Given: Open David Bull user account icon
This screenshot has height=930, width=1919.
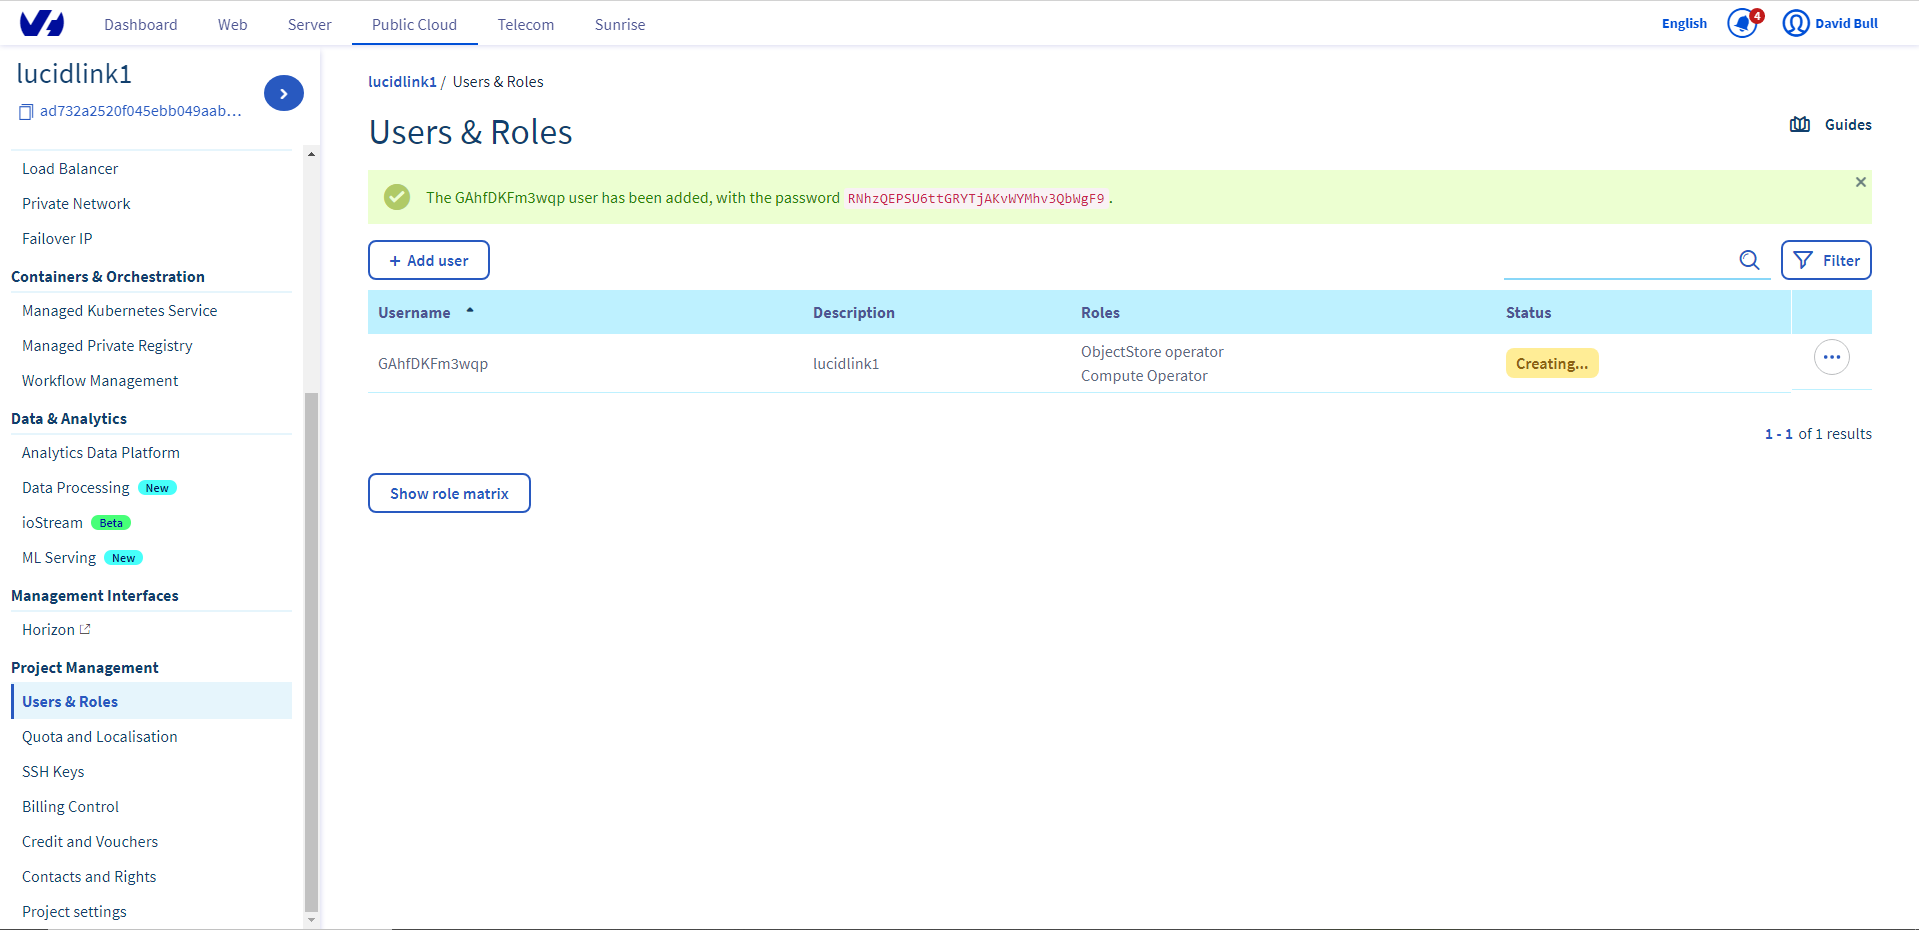Looking at the screenshot, I should [x=1796, y=23].
